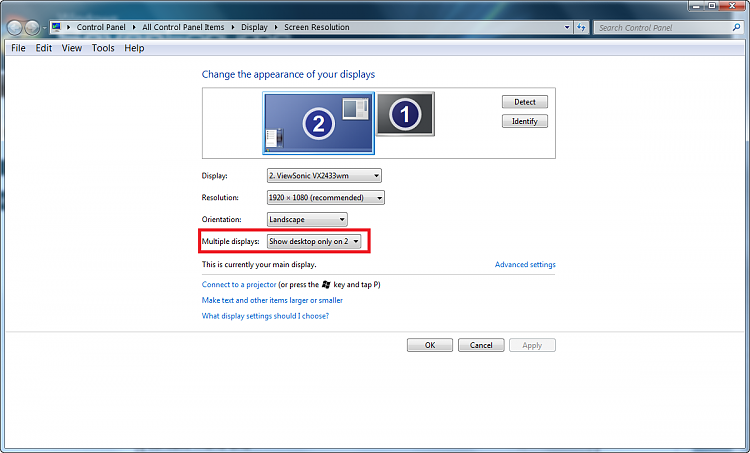The height and width of the screenshot is (453, 750).
Task: Open the View menu
Action: pyautogui.click(x=72, y=48)
